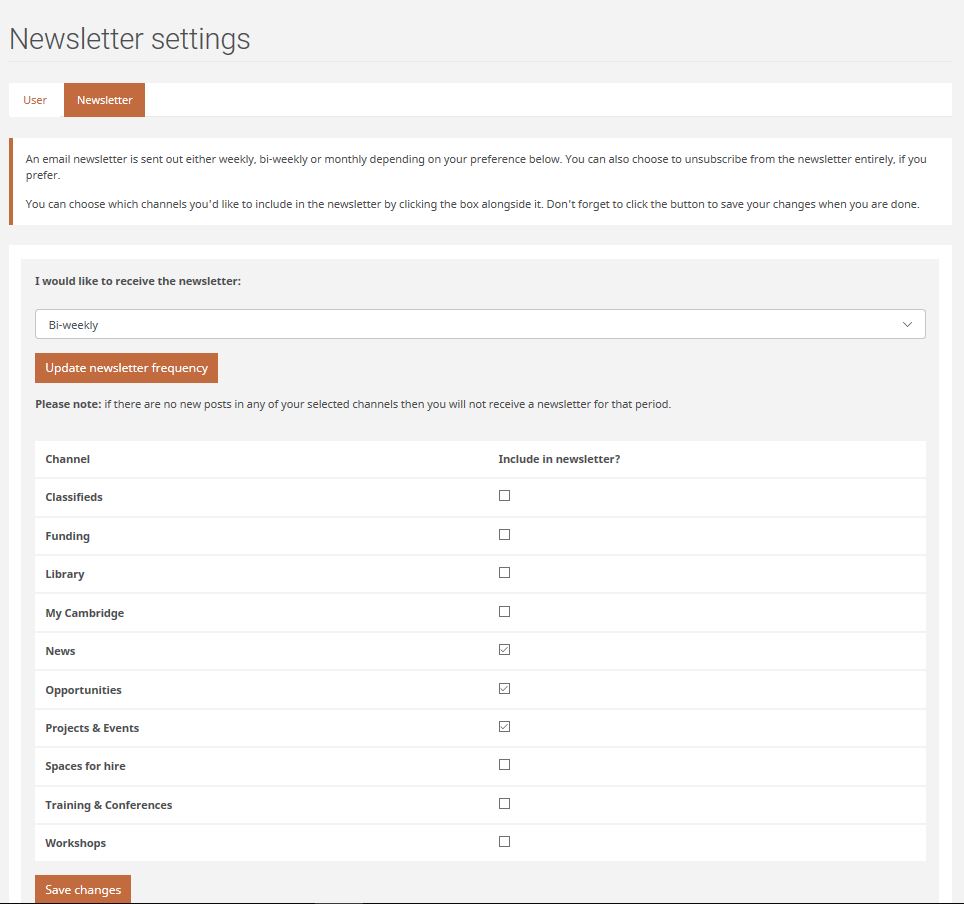Uncheck the News channel checkbox

504,650
